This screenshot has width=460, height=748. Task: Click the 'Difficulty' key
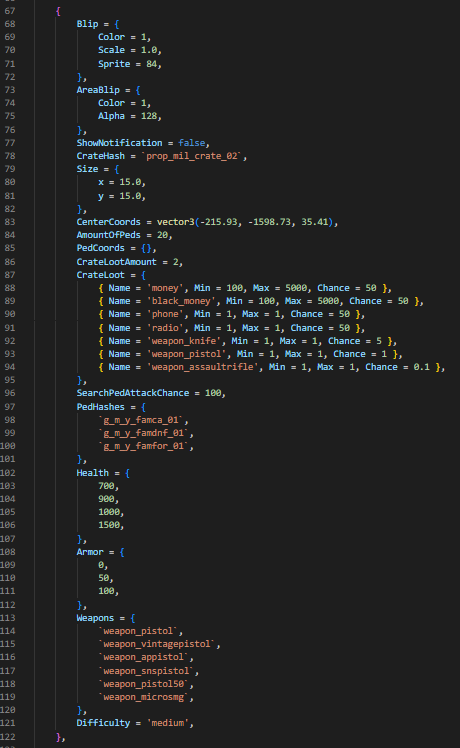click(x=104, y=723)
